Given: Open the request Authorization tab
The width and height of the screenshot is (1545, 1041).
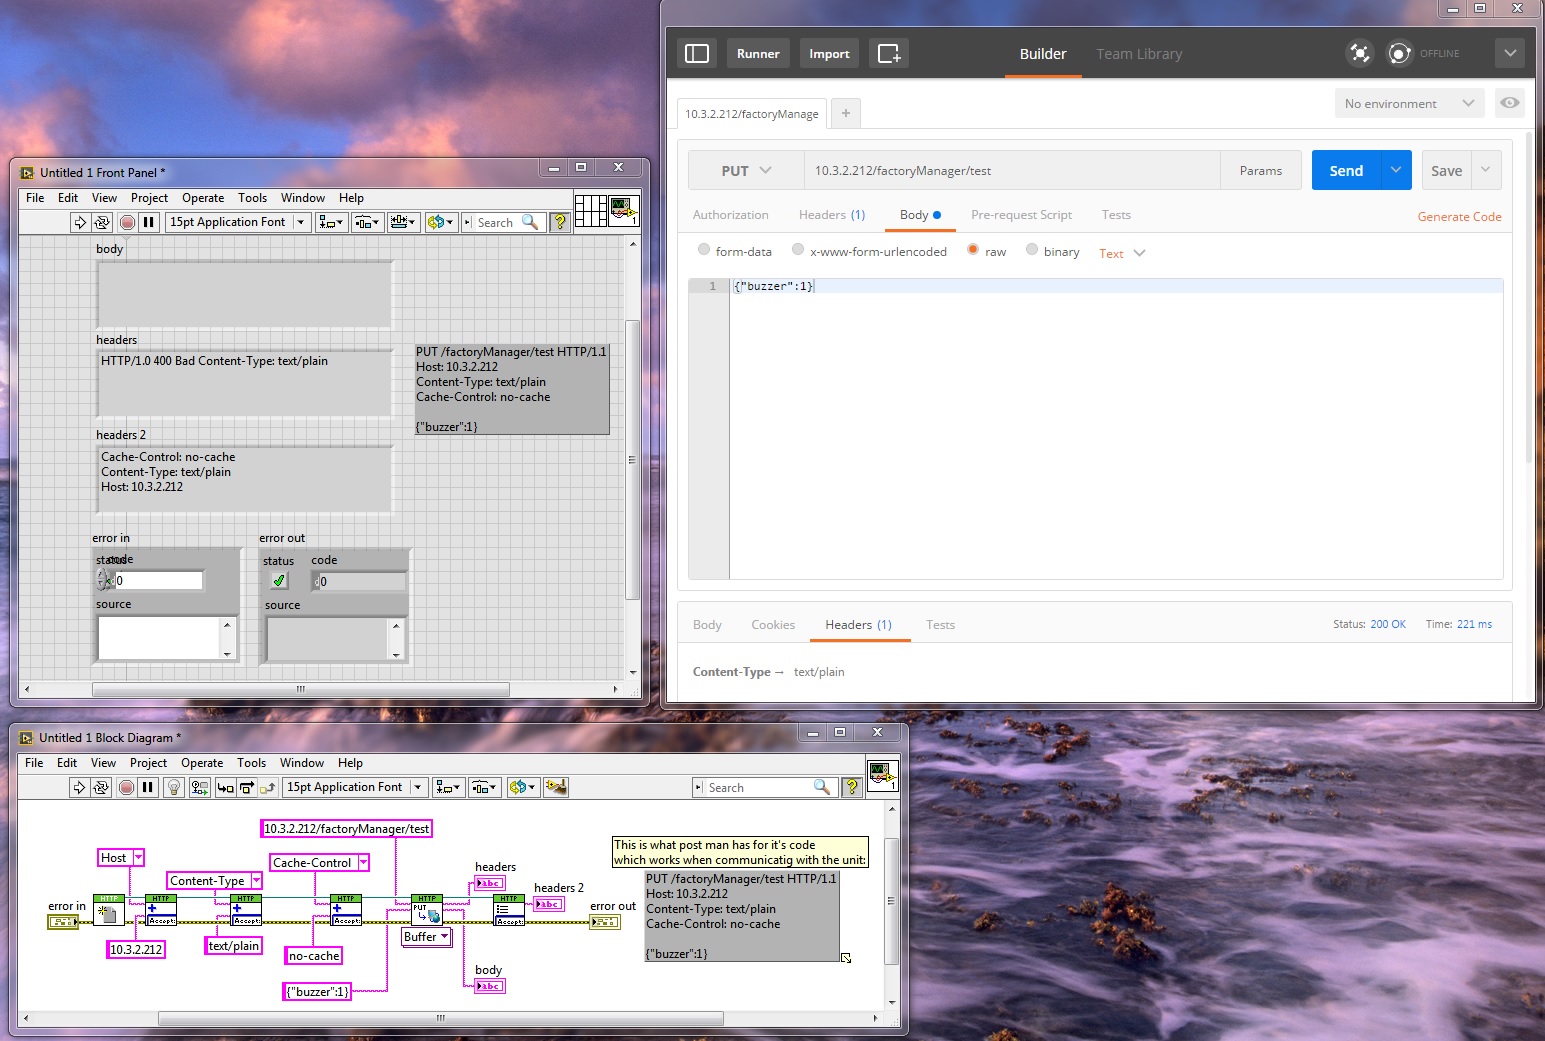Looking at the screenshot, I should [731, 215].
